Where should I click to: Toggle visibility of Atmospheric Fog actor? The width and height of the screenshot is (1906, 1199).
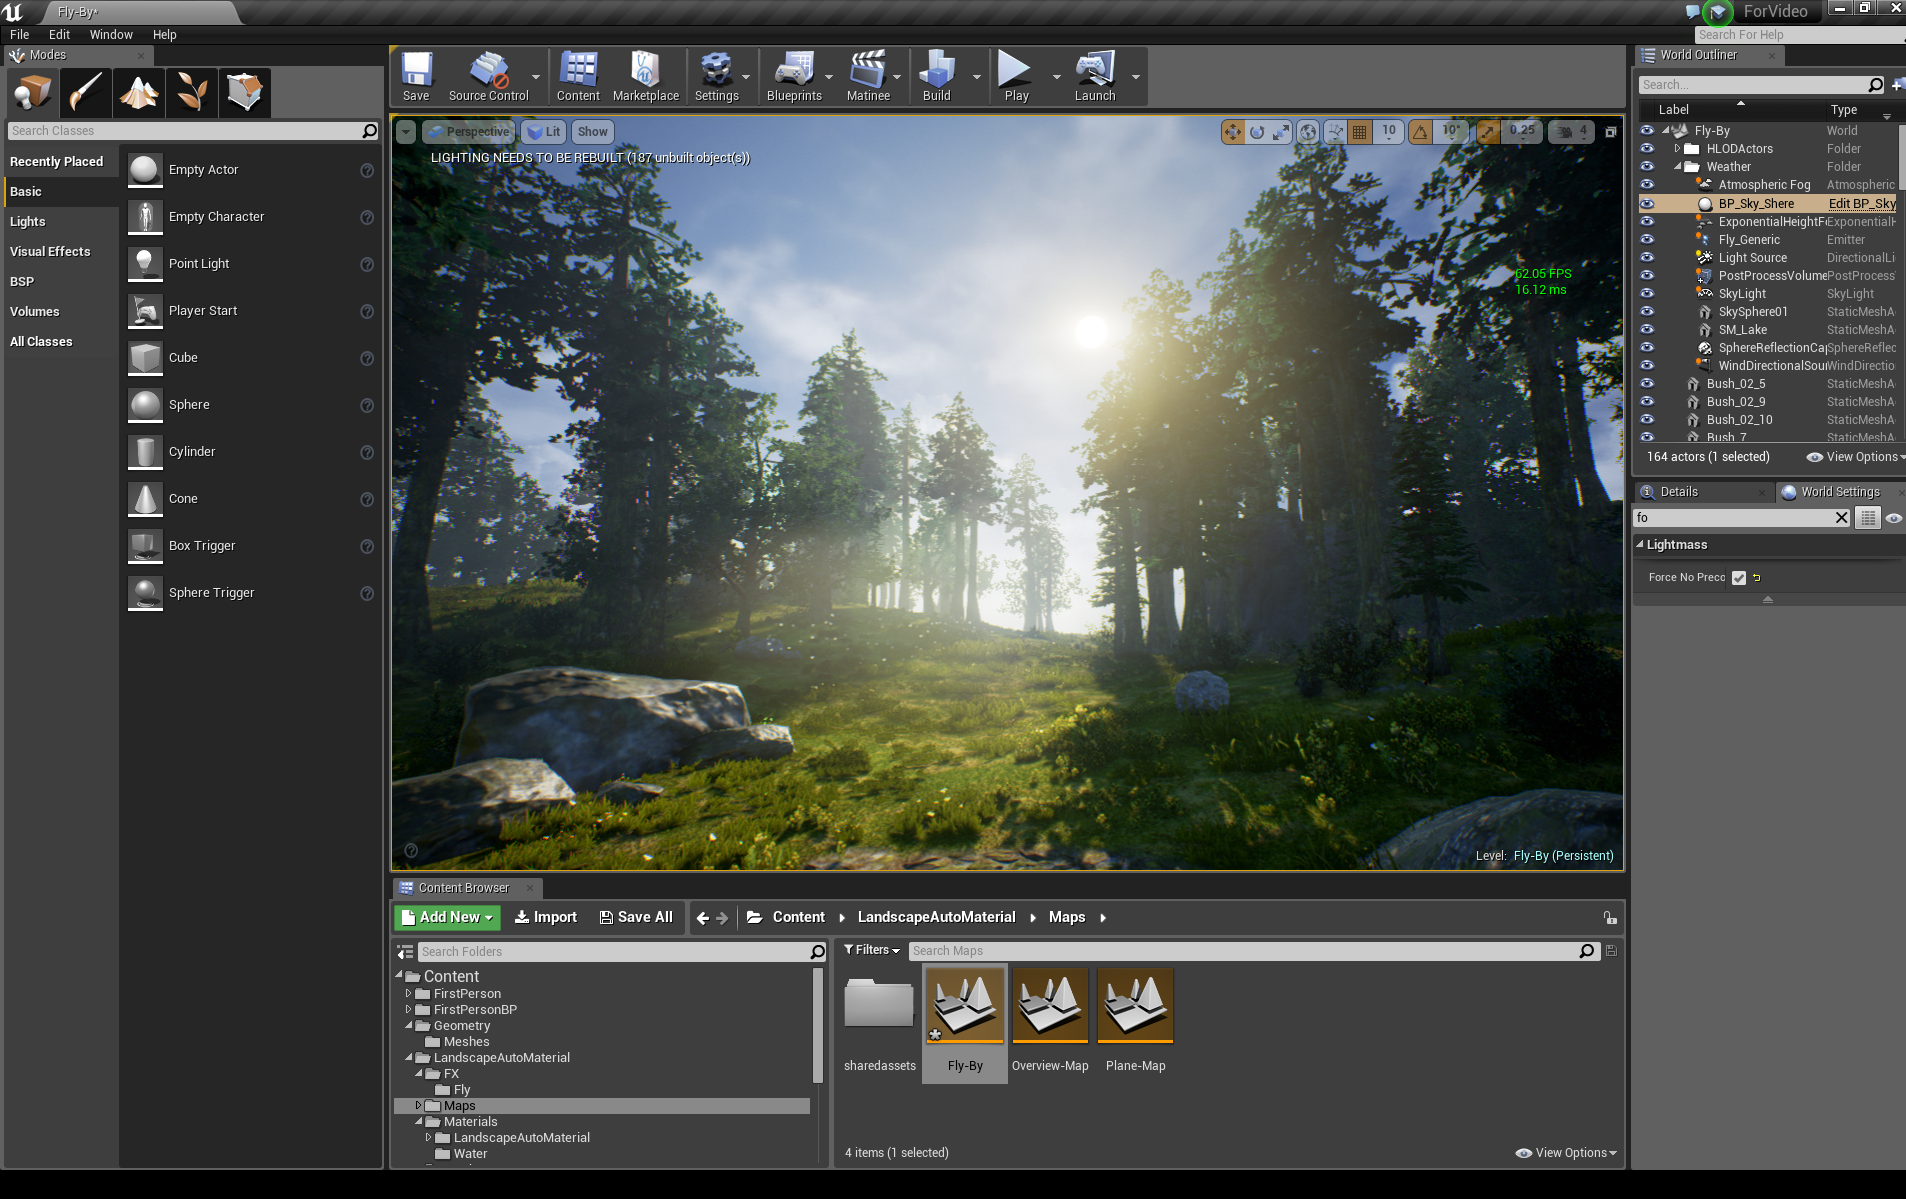(1647, 185)
